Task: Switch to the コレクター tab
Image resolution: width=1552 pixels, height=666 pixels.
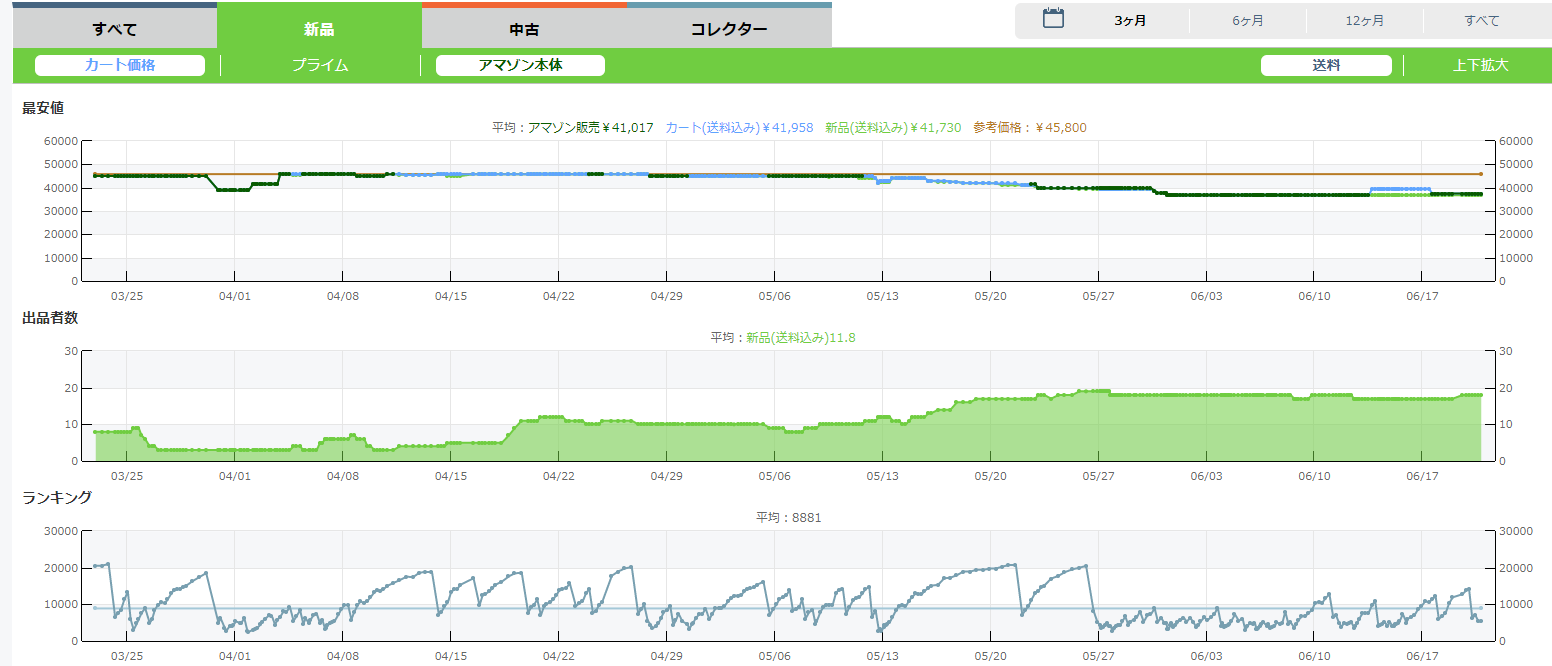Action: click(x=729, y=28)
